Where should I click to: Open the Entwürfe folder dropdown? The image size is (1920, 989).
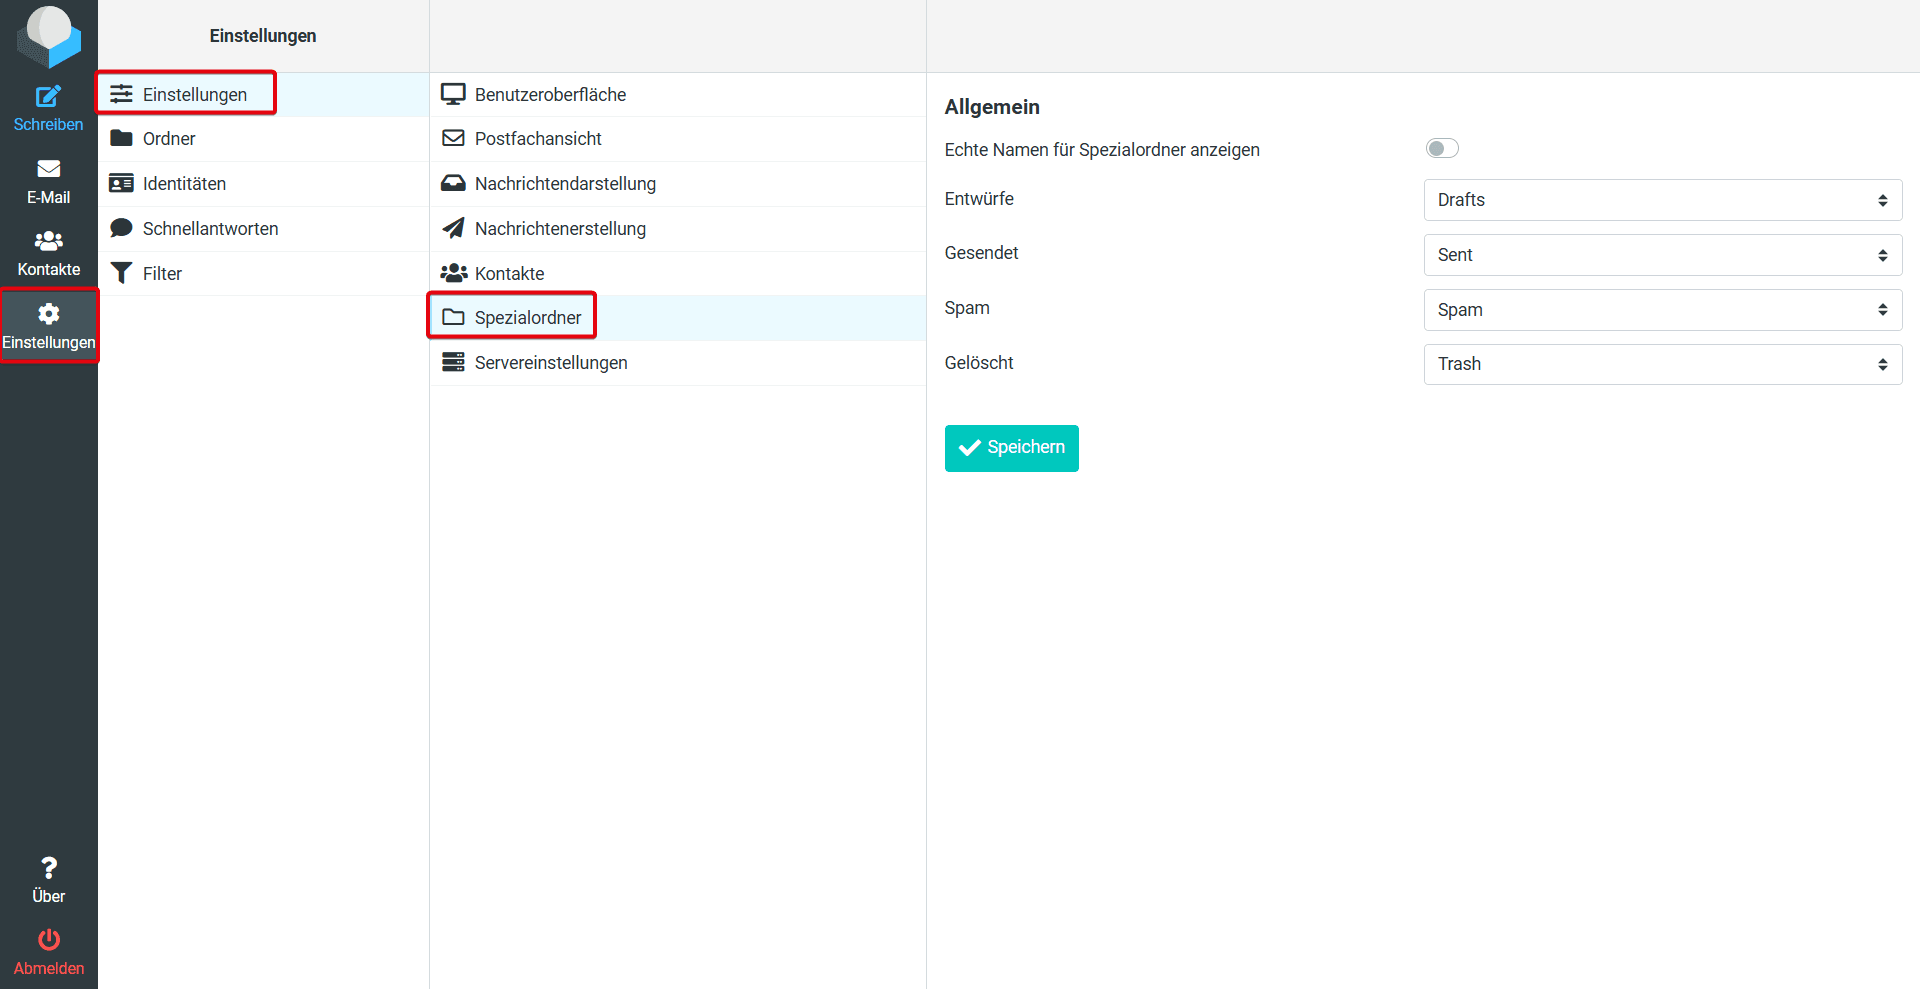pos(1662,200)
